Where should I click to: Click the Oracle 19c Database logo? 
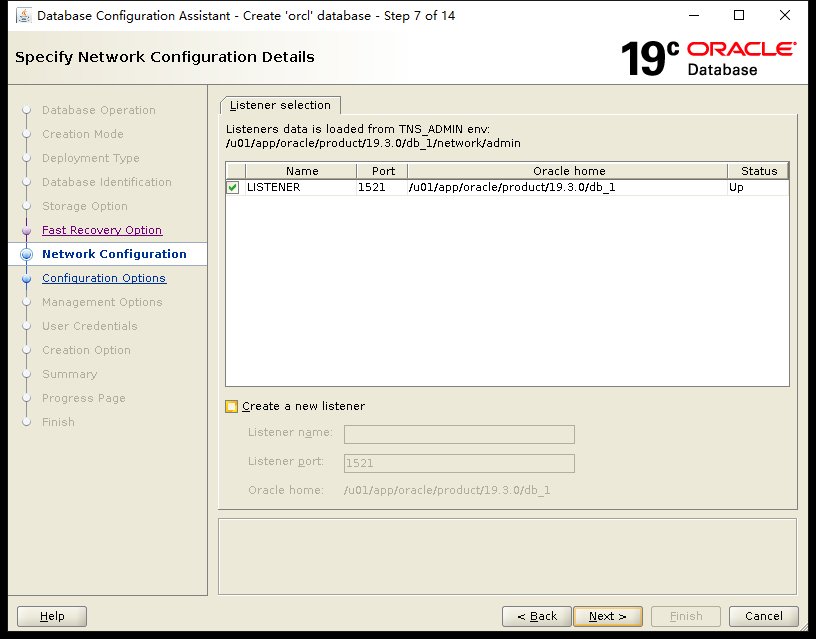709,58
